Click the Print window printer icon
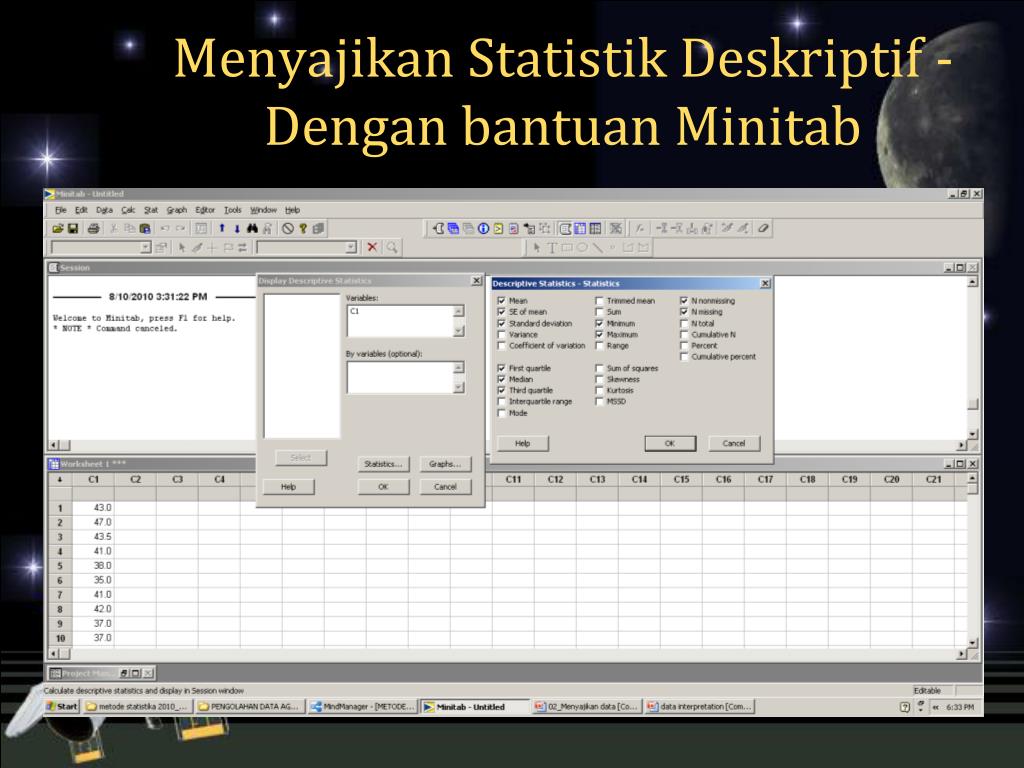Screen dimensions: 1024x768 click(93, 229)
